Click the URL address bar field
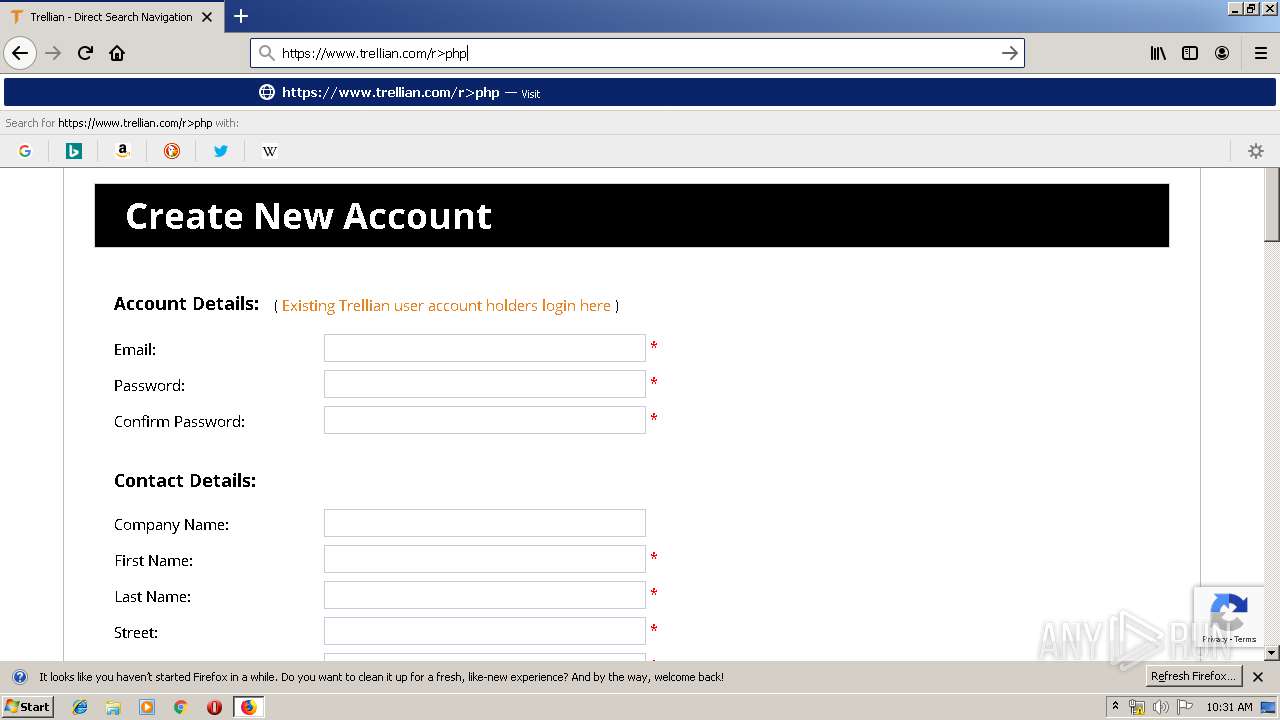The image size is (1280, 720). tap(635, 53)
